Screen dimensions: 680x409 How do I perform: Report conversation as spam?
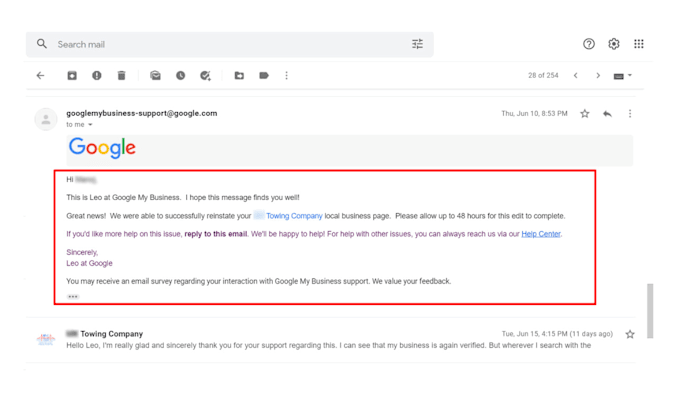(x=97, y=75)
